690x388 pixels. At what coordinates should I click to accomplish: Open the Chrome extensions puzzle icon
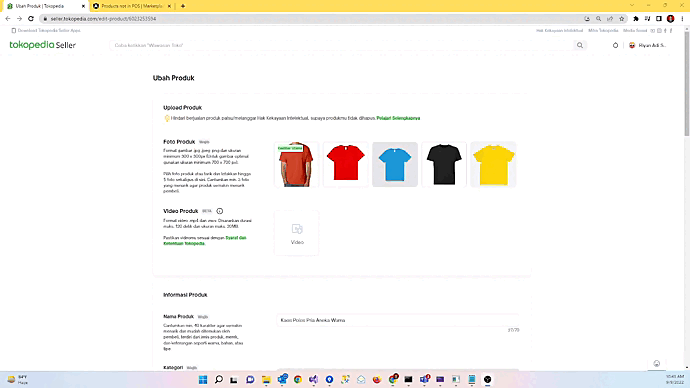point(636,18)
